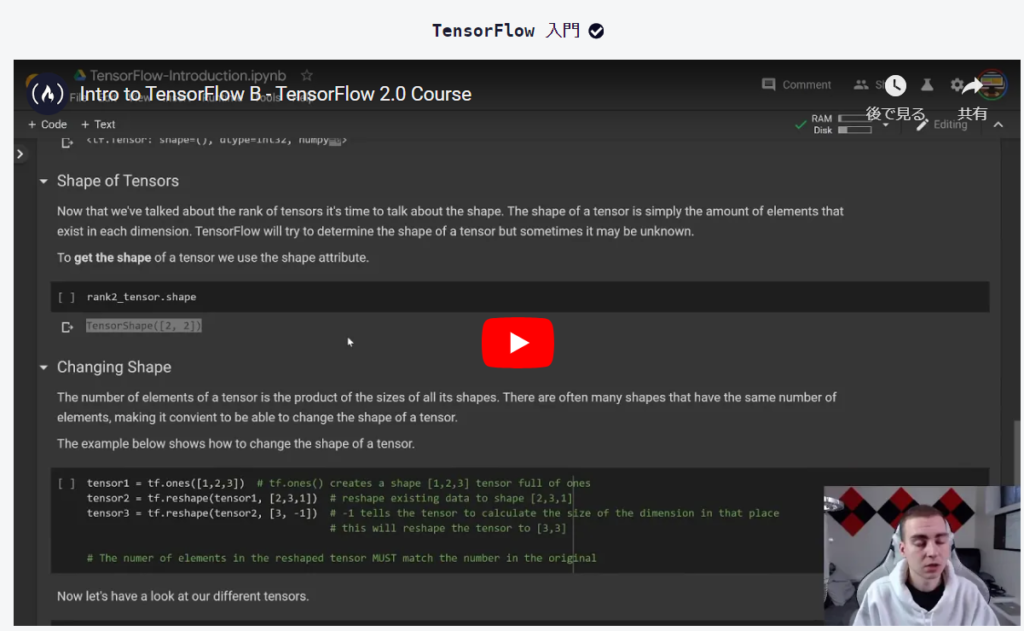1024x631 pixels.
Task: Click the 'Changing Shape' heading text
Action: click(114, 367)
